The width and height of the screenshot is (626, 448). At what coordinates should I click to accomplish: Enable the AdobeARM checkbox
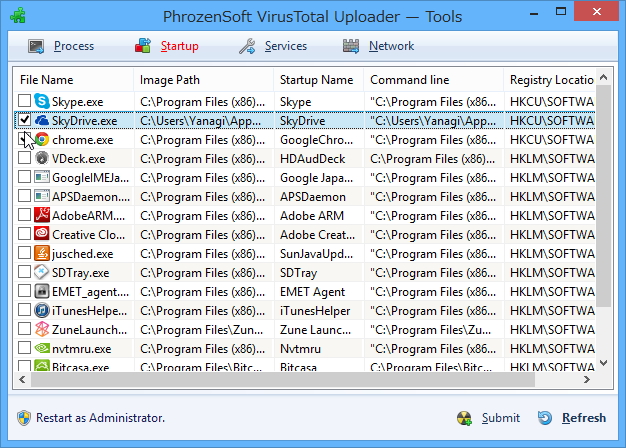(24, 214)
